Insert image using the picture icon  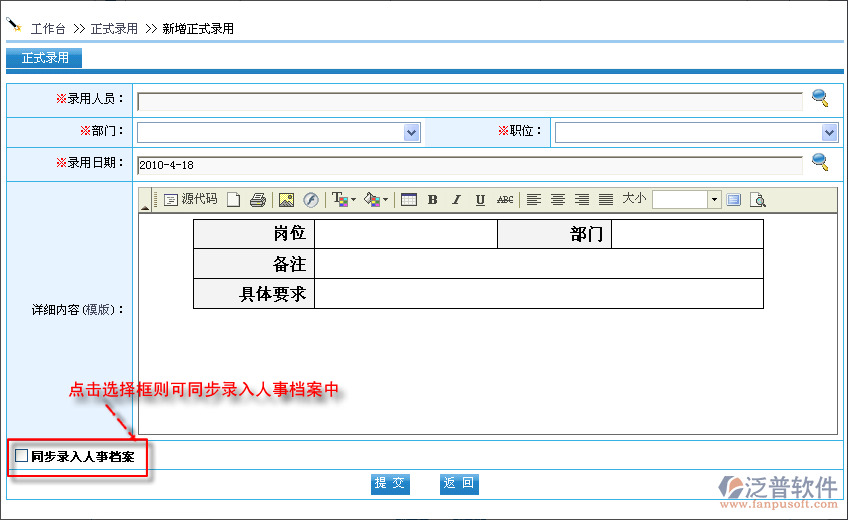286,200
